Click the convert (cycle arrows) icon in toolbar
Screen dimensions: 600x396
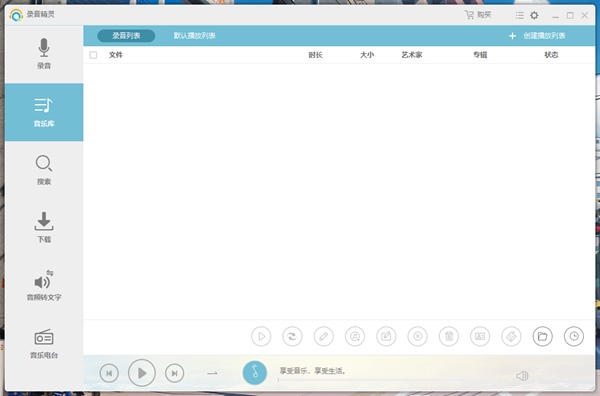click(292, 336)
